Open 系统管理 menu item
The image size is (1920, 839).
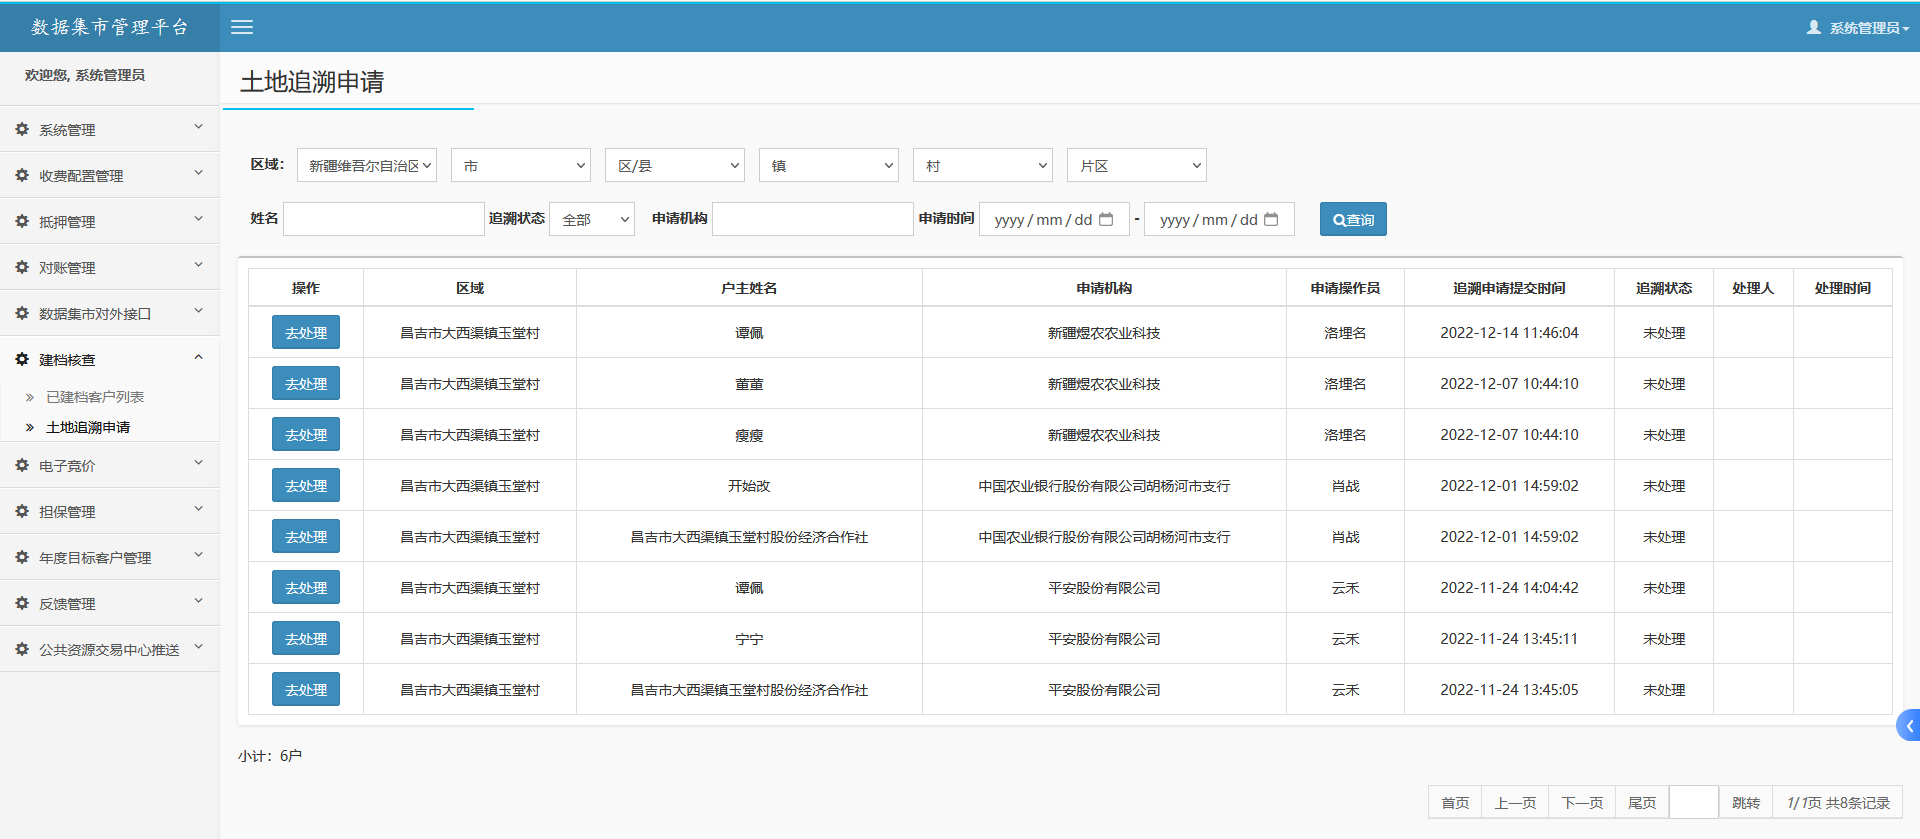click(x=110, y=129)
